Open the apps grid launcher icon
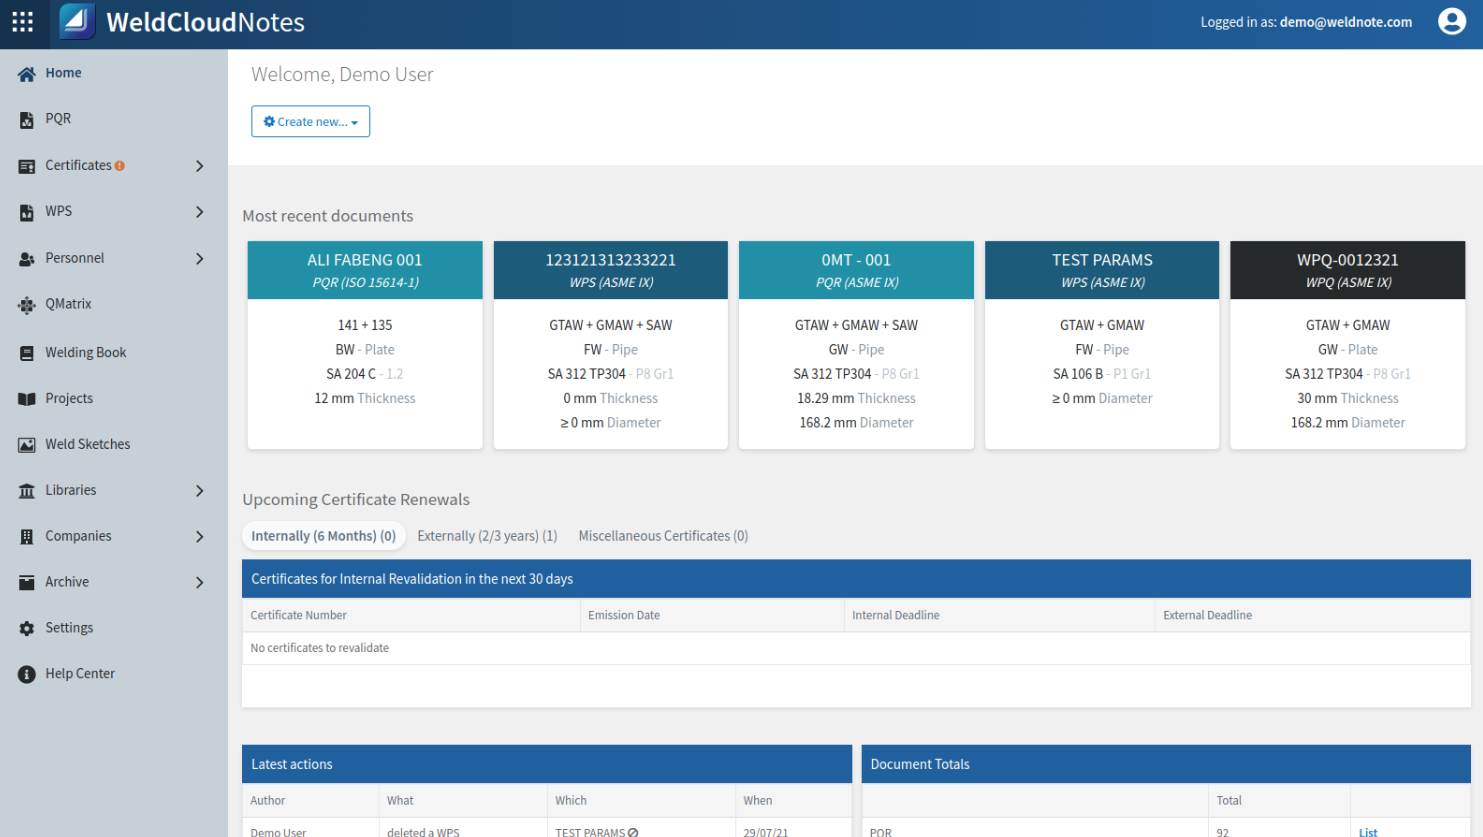 (x=23, y=22)
